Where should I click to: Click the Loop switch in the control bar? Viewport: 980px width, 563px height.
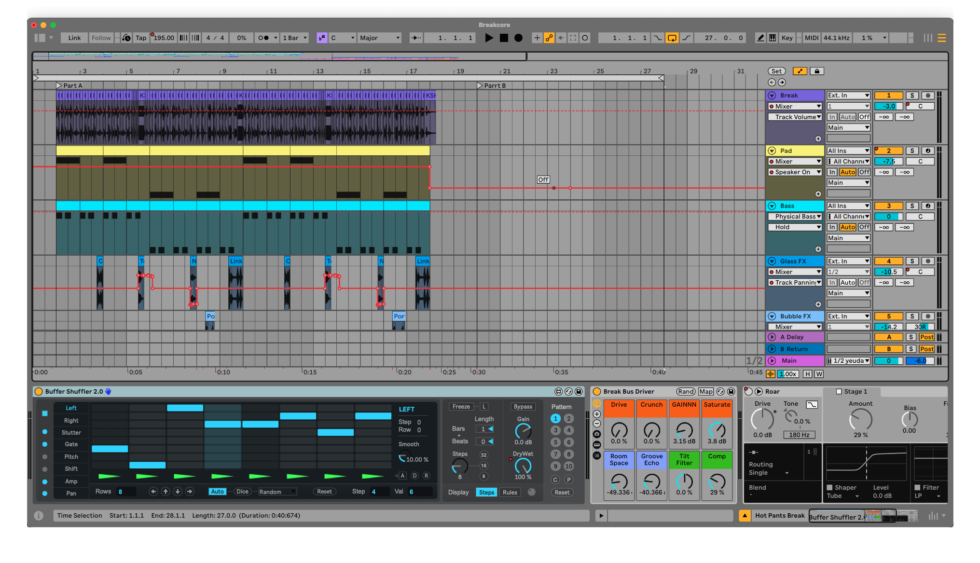pyautogui.click(x=672, y=38)
